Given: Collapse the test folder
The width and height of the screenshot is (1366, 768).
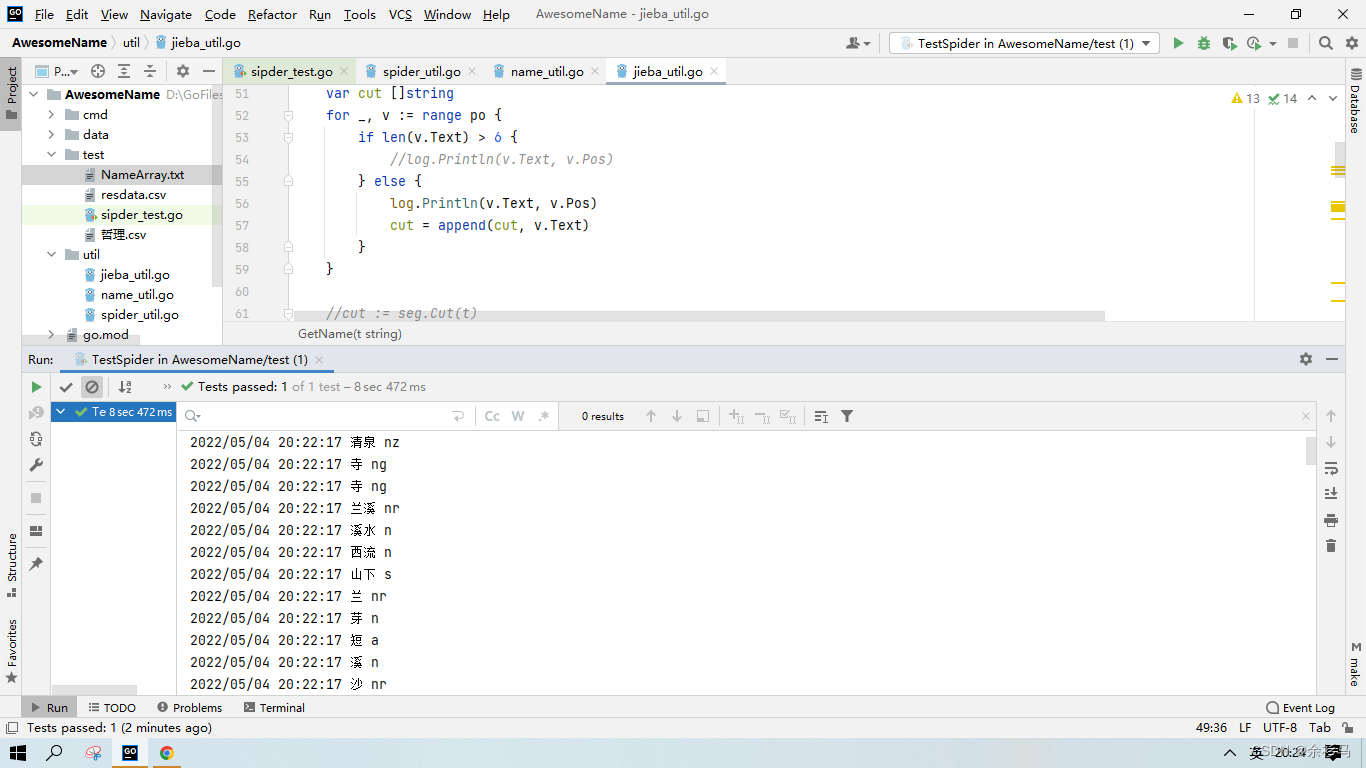Looking at the screenshot, I should coord(52,155).
